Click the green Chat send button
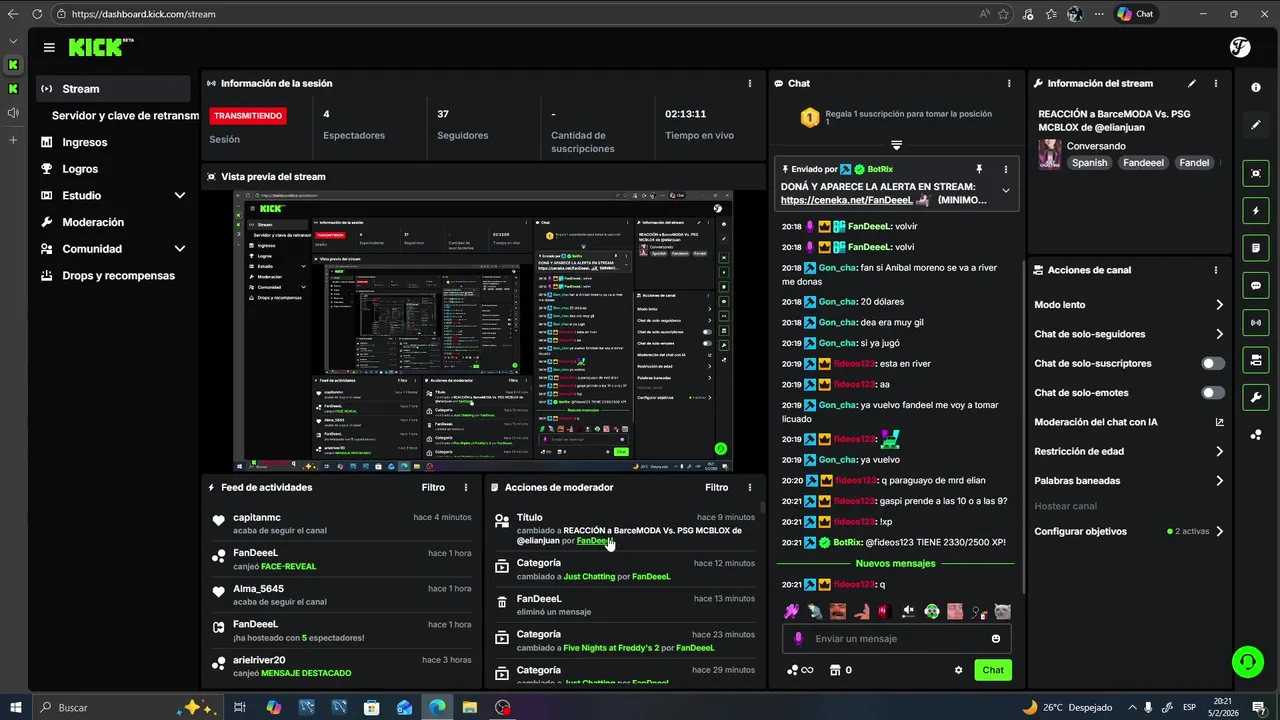This screenshot has height=720, width=1280. point(993,670)
